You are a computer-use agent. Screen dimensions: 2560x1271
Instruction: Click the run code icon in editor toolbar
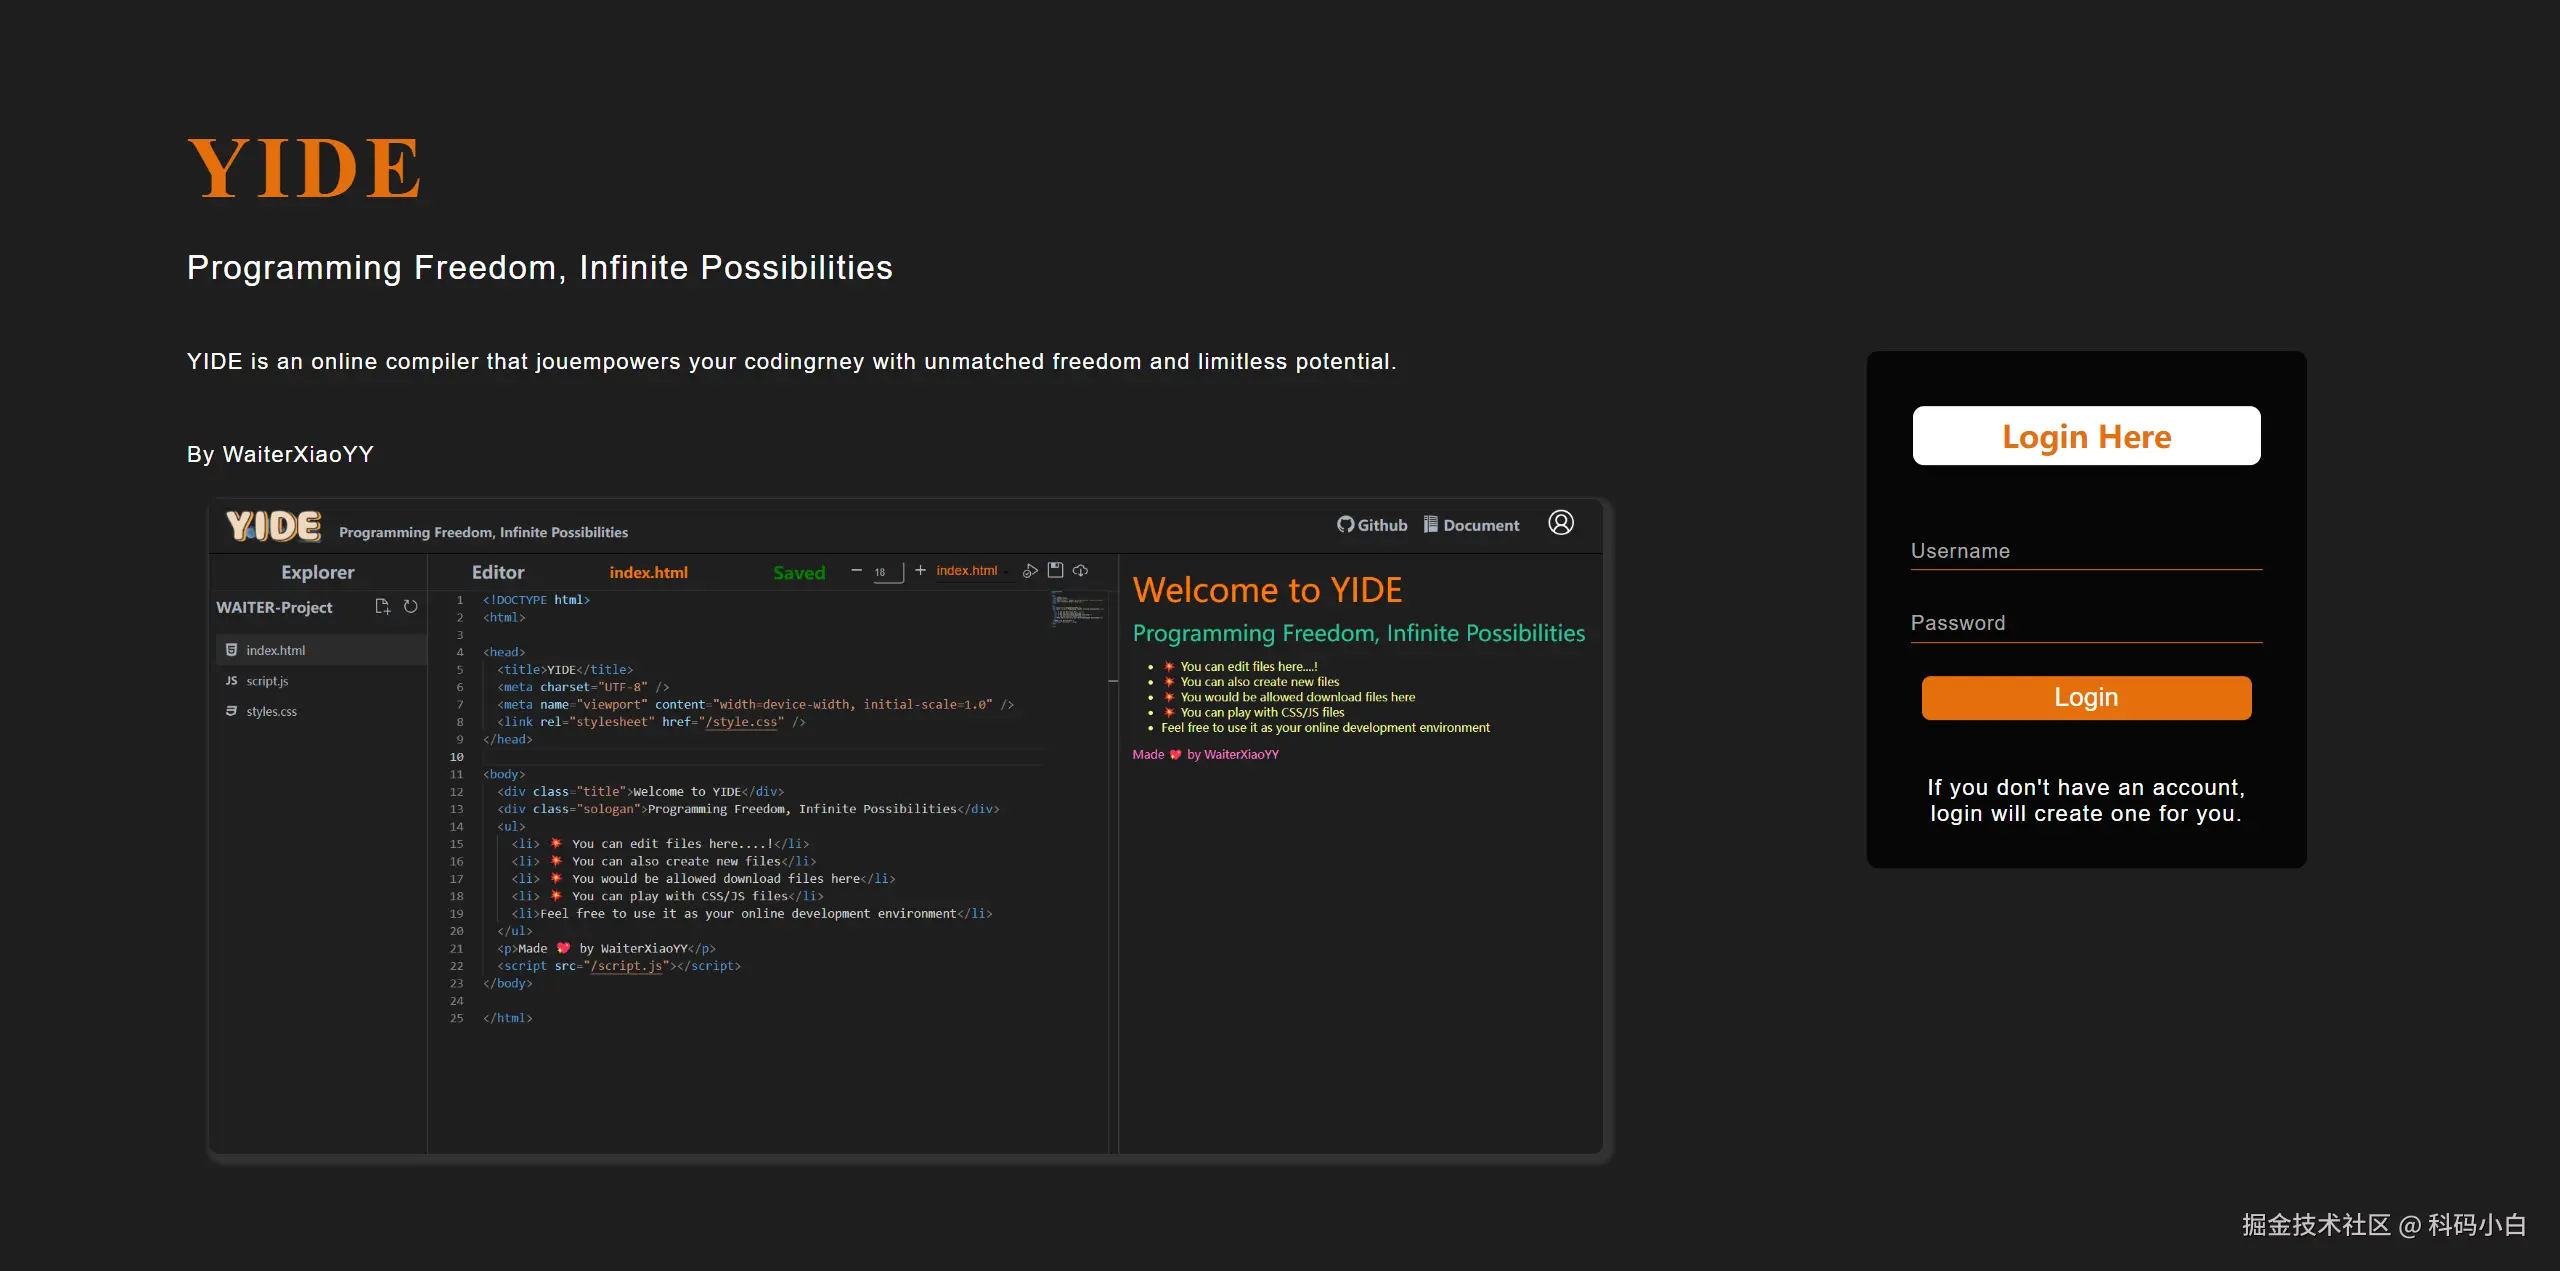coord(1029,571)
